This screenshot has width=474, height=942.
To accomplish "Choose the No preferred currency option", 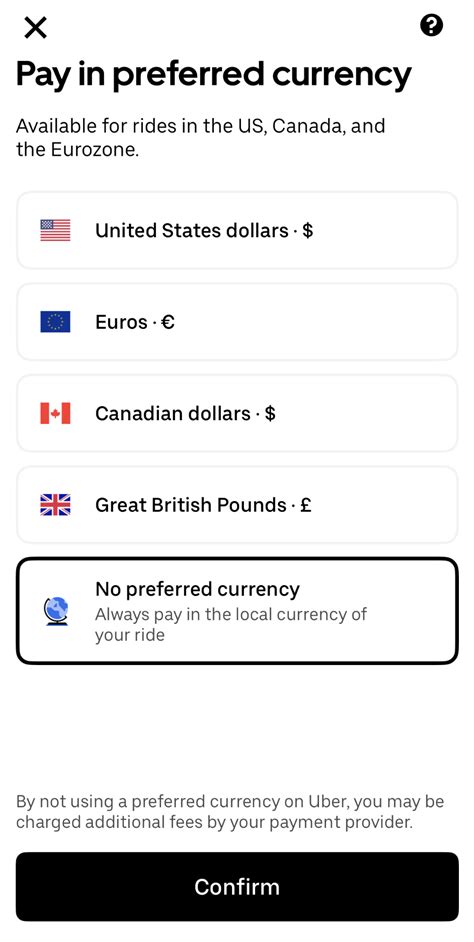I will tap(237, 611).
